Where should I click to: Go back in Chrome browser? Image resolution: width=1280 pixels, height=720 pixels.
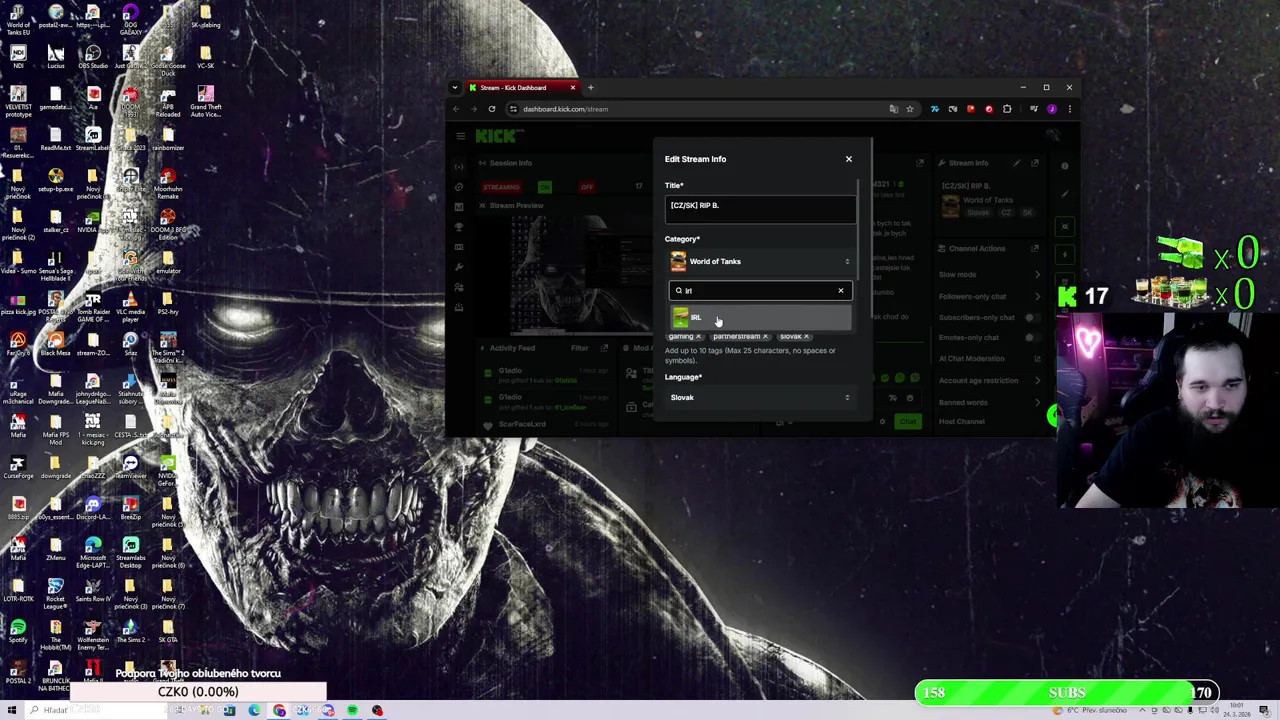(x=456, y=109)
